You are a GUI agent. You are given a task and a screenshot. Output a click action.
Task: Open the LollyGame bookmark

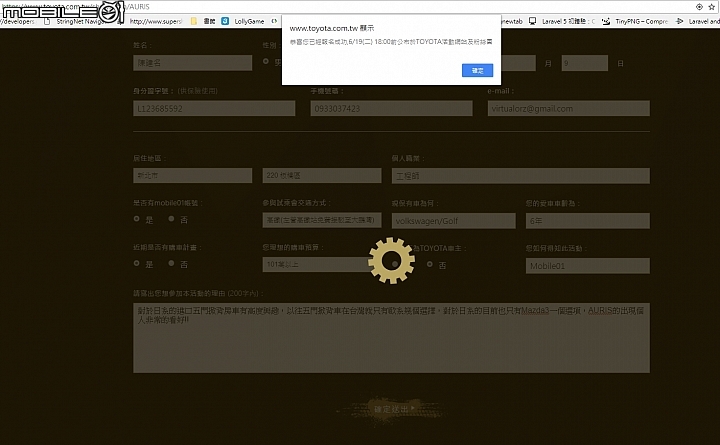click(243, 21)
